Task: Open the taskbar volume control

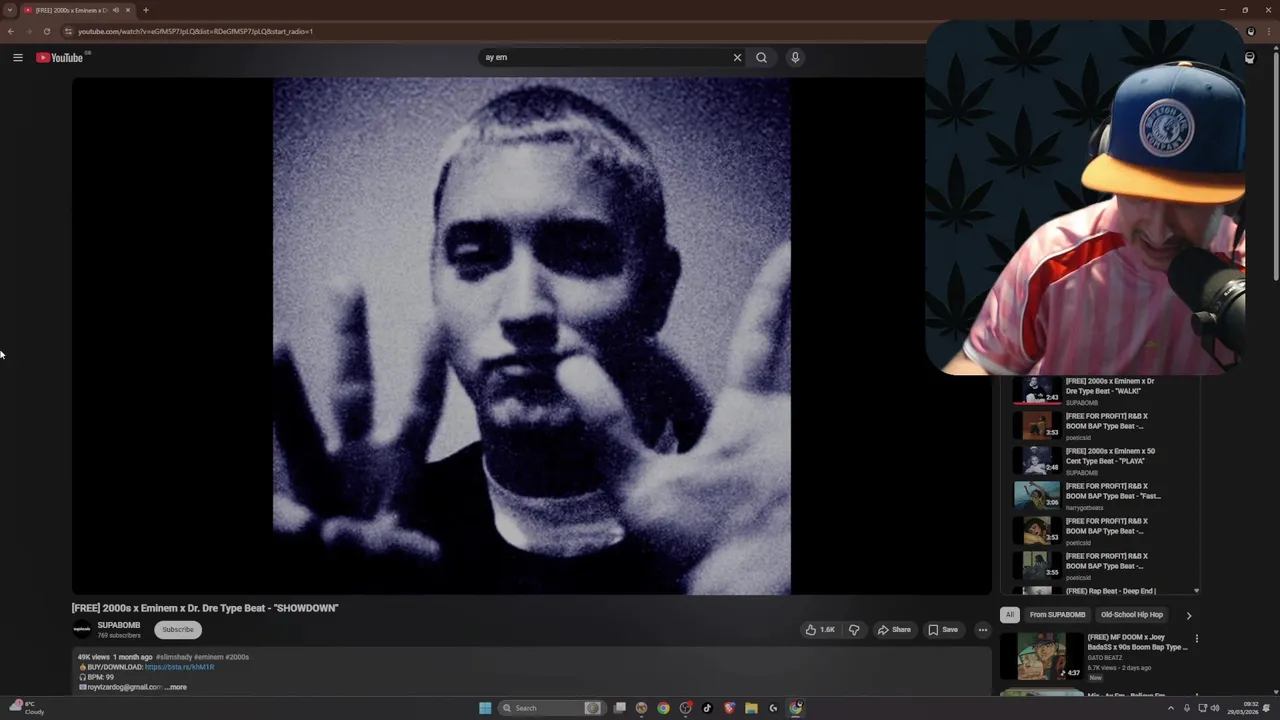Action: [1215, 708]
